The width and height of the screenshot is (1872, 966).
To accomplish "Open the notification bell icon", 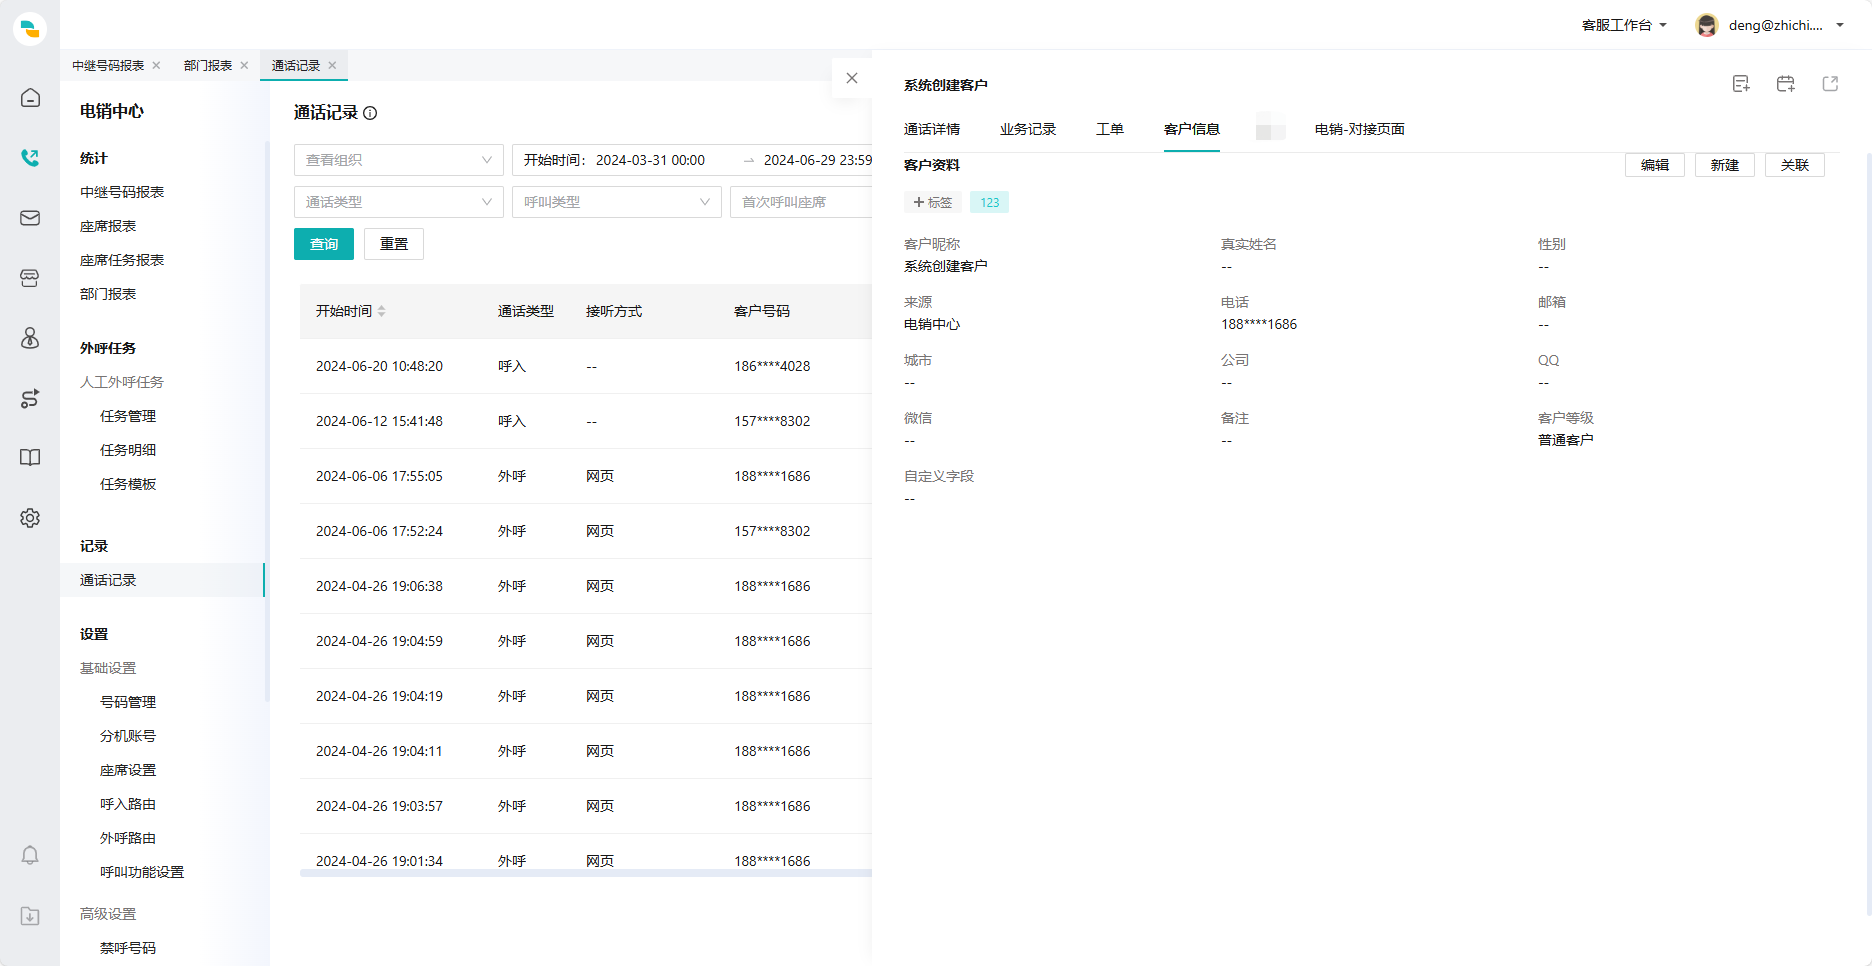I will click(x=30, y=856).
